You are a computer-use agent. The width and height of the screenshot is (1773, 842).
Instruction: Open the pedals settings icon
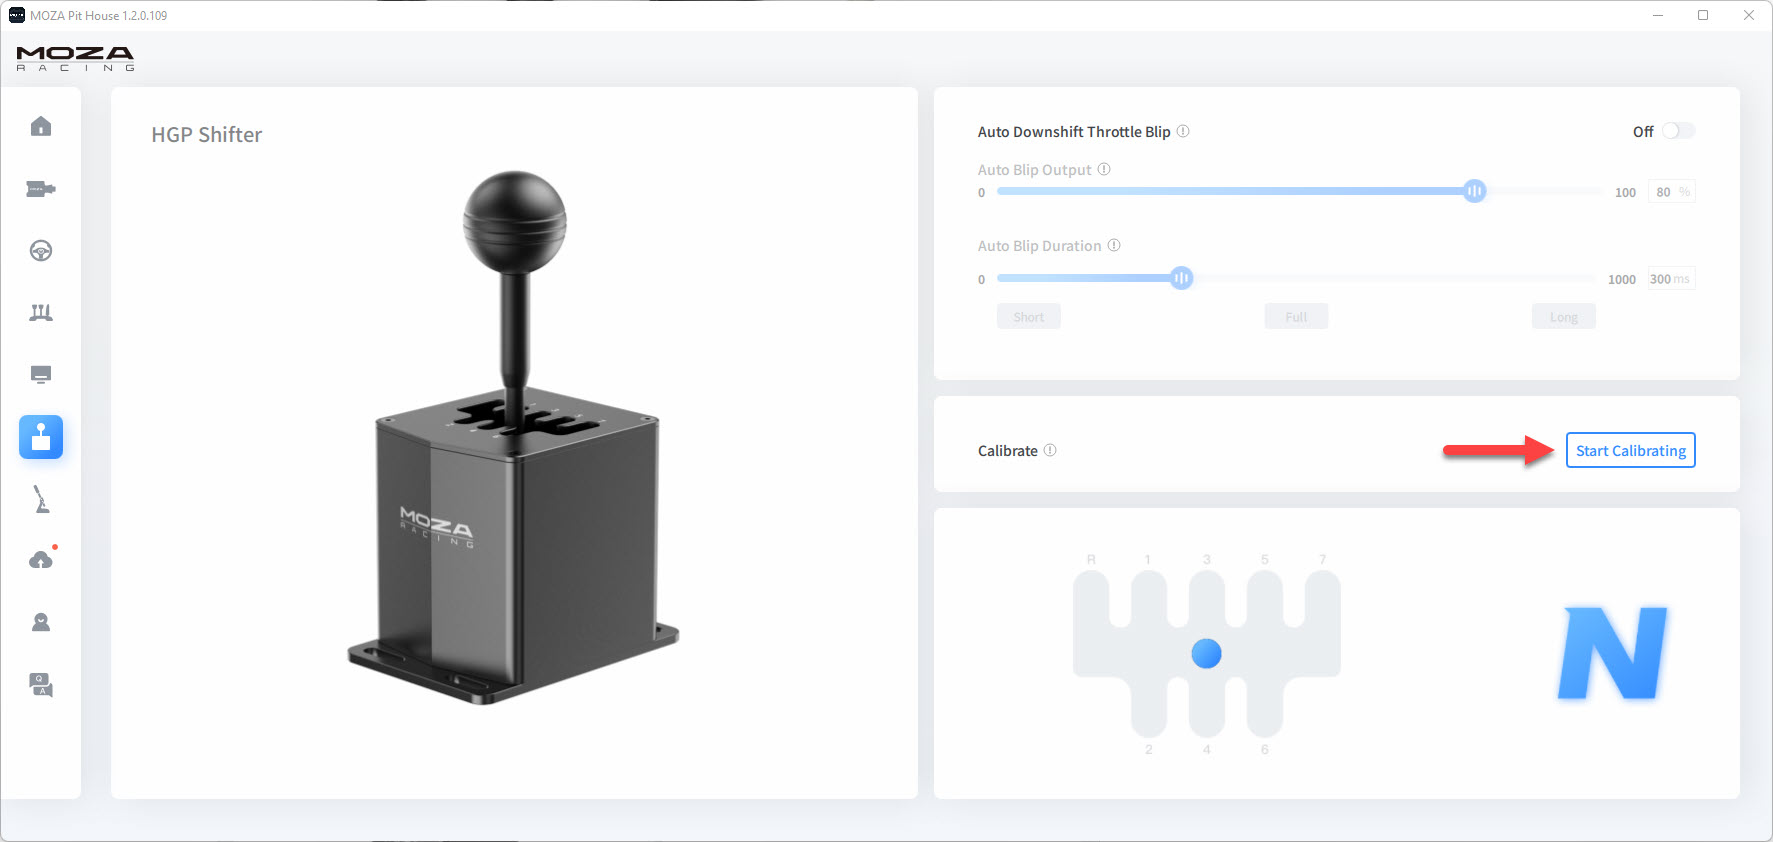(x=41, y=313)
